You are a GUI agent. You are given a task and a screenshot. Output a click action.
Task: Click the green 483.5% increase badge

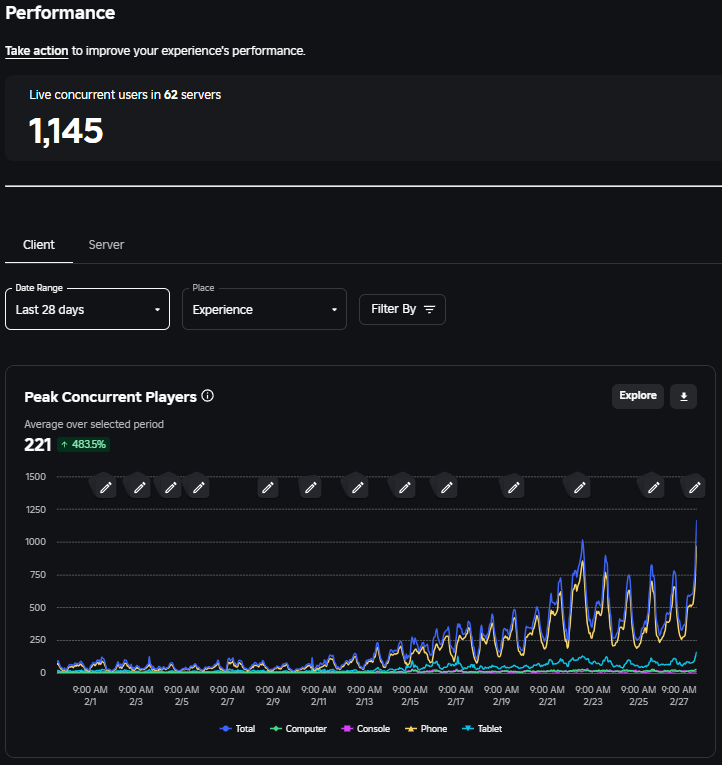83,444
